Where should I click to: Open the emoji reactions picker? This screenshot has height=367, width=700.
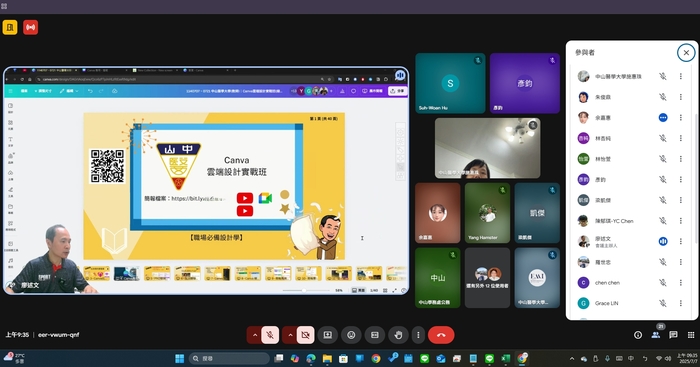(351, 335)
